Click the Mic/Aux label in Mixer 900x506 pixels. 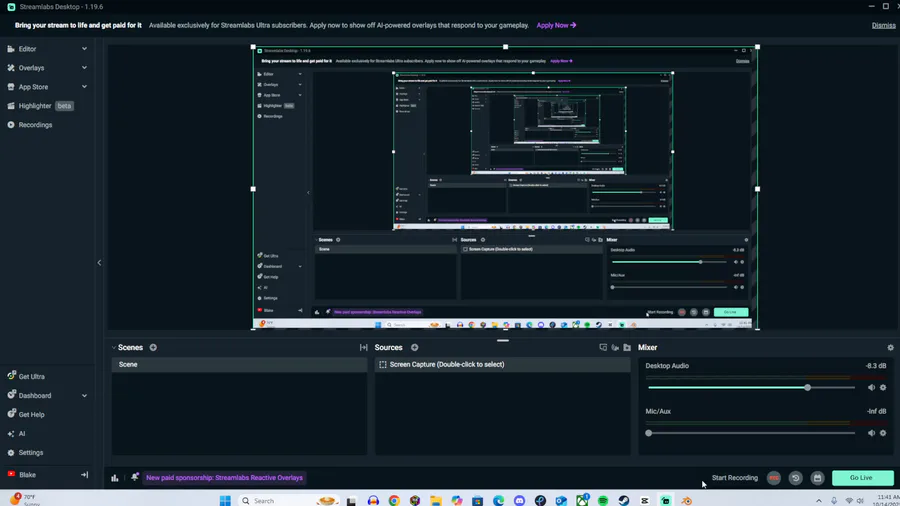tap(658, 411)
